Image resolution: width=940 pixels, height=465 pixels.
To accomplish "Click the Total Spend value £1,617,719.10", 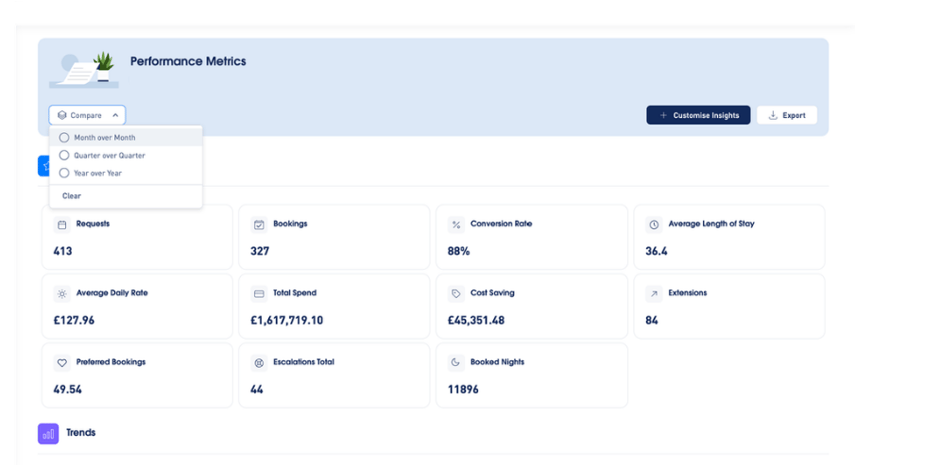I will (287, 320).
